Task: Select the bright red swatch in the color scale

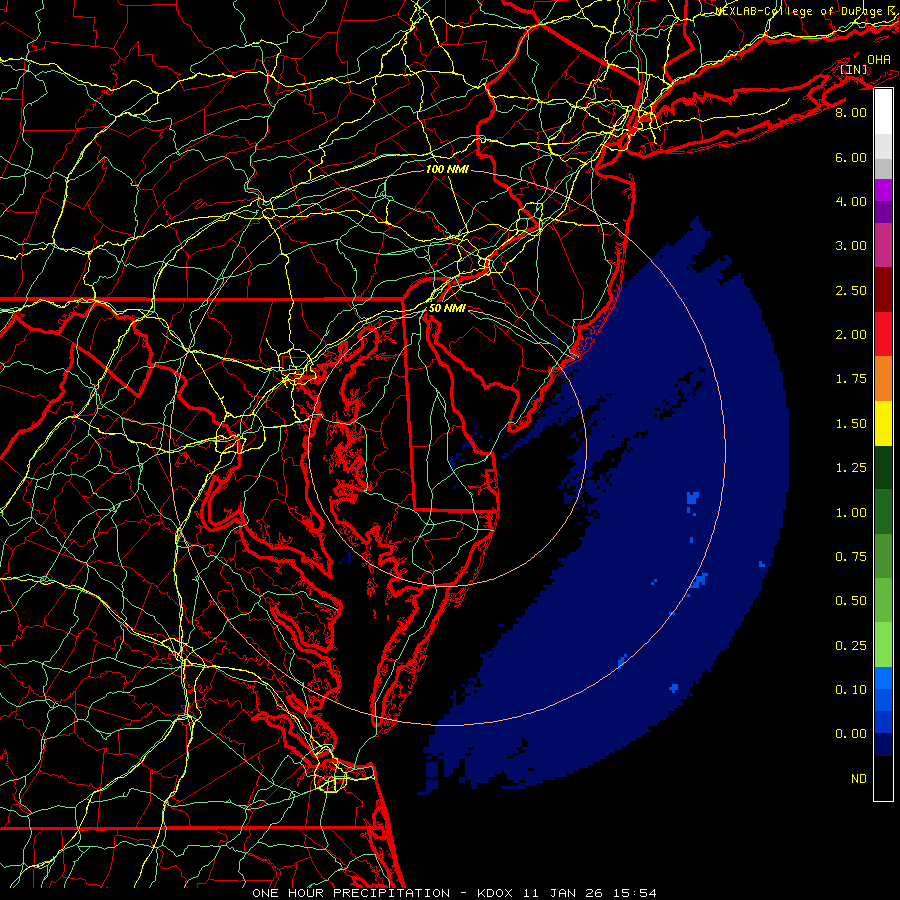Action: click(x=883, y=335)
